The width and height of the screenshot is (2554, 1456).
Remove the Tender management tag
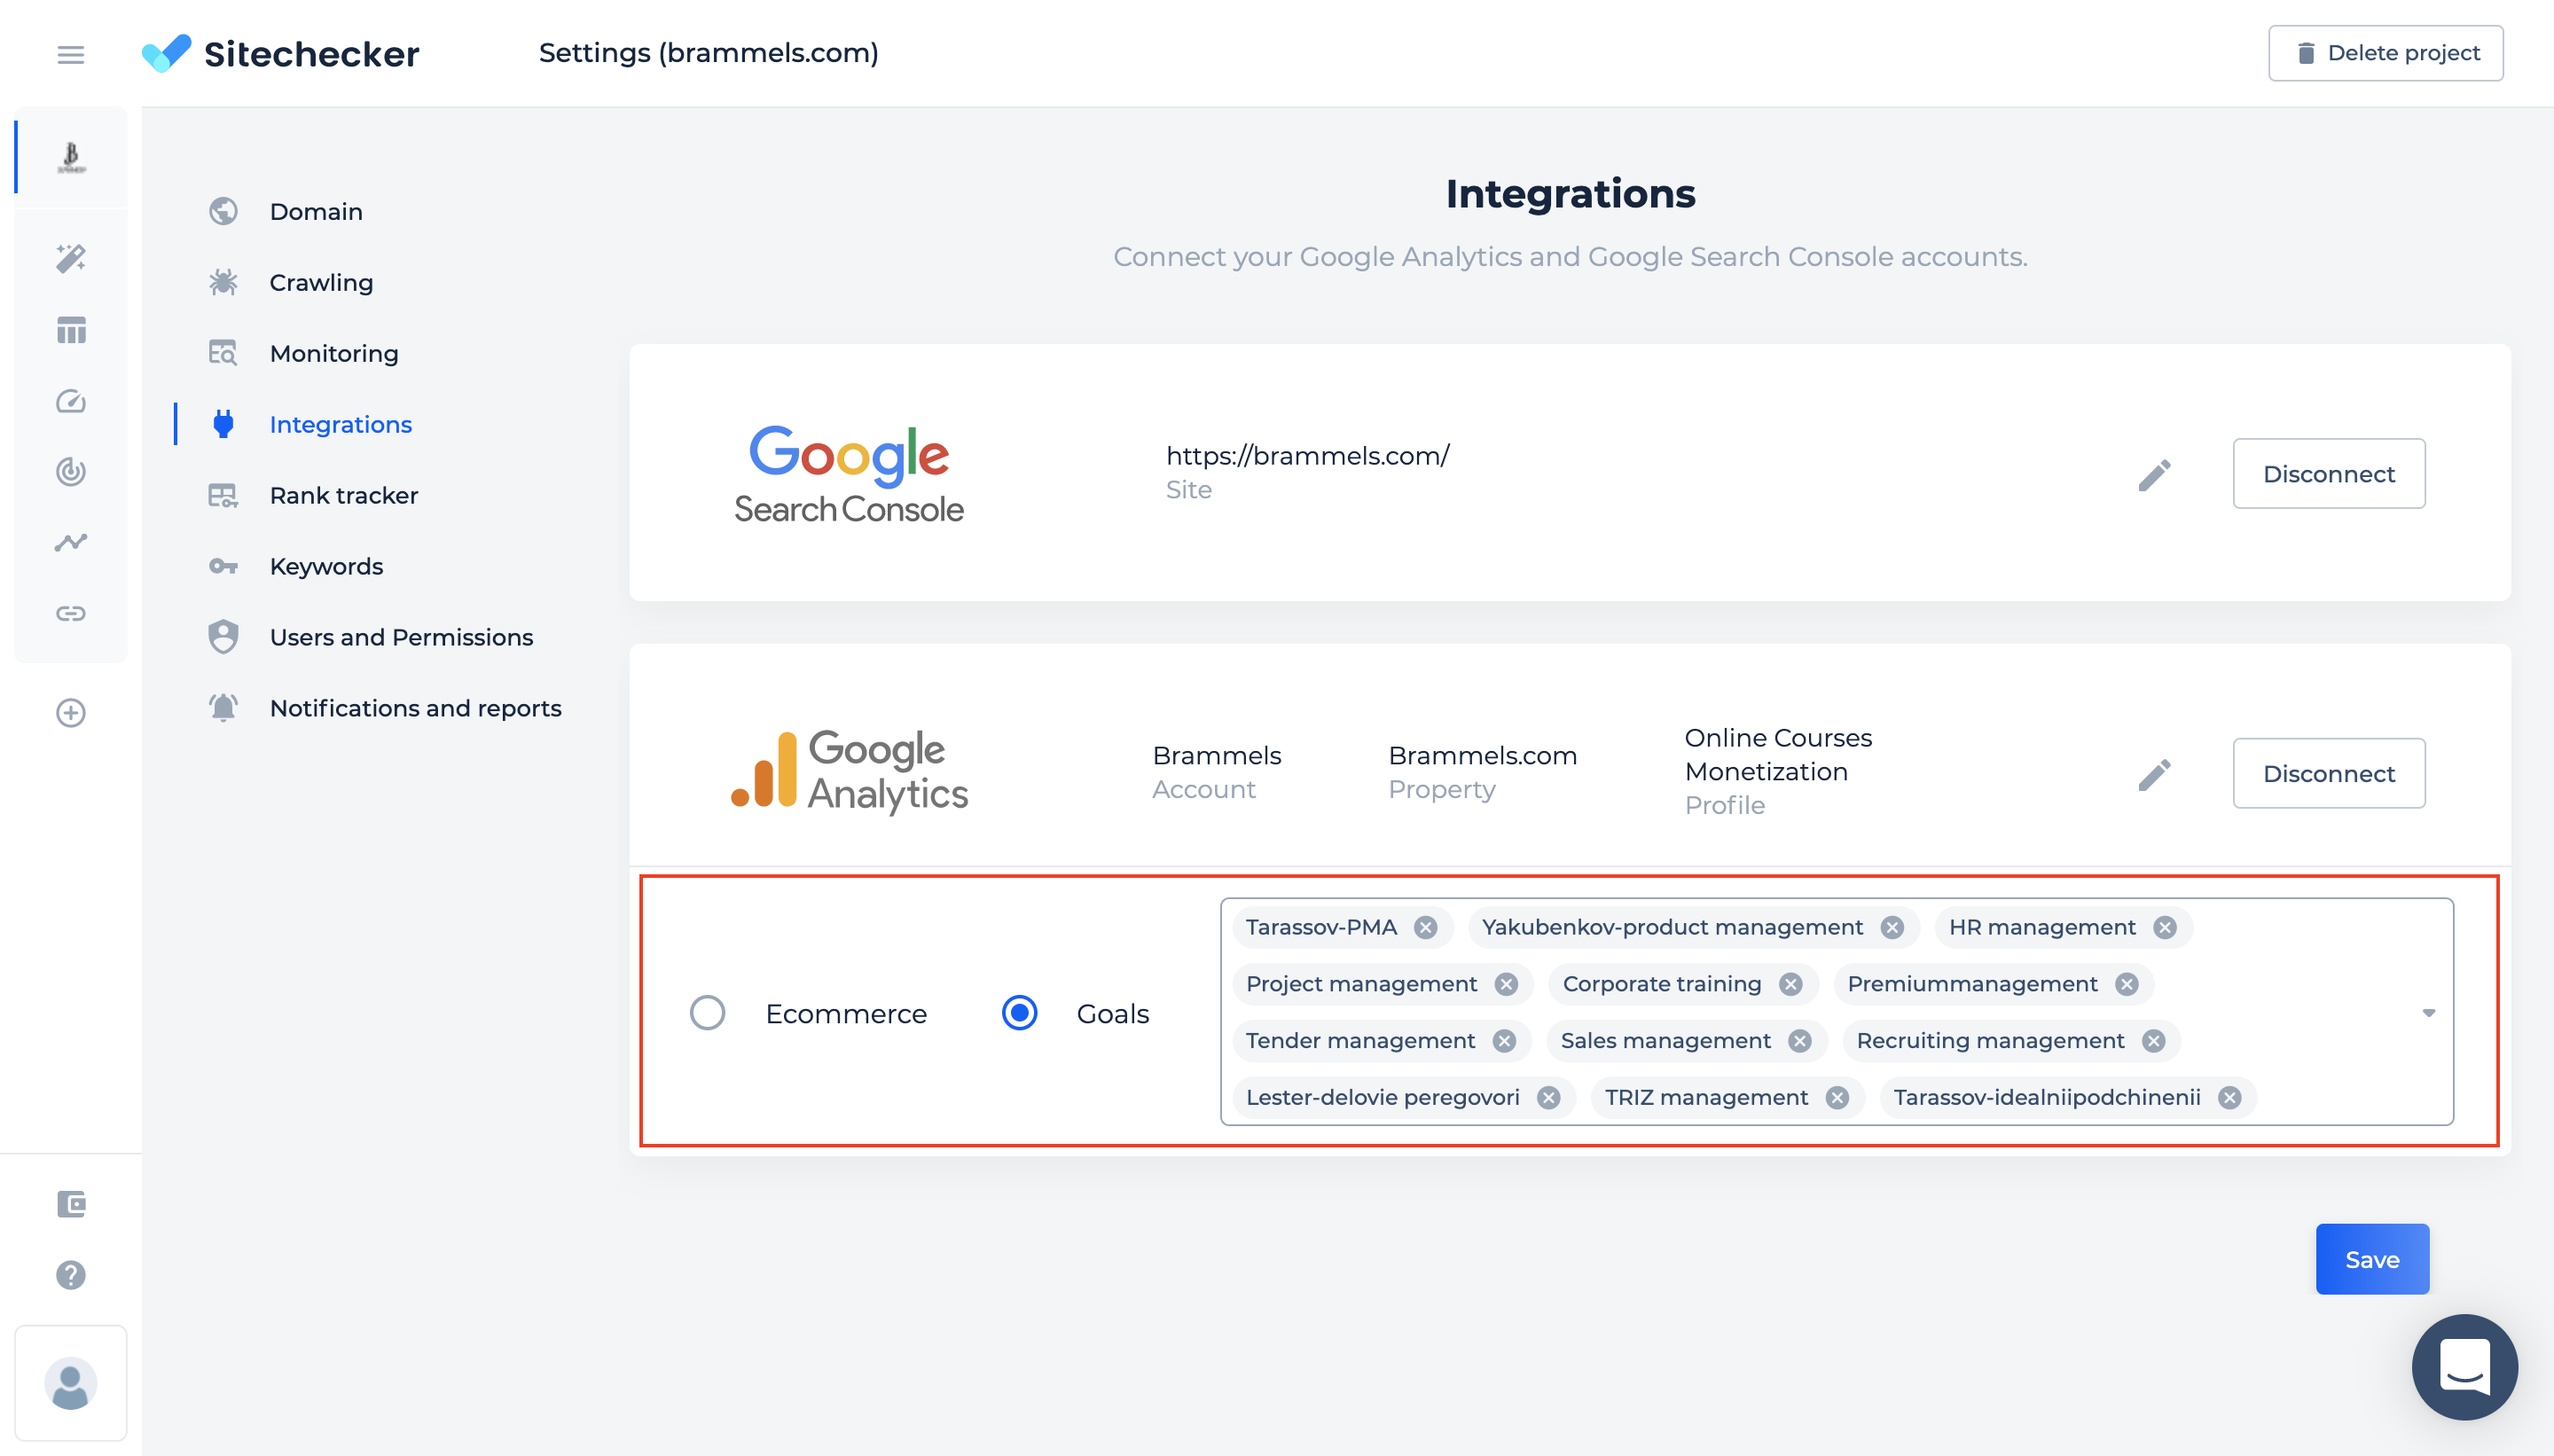click(1503, 1041)
